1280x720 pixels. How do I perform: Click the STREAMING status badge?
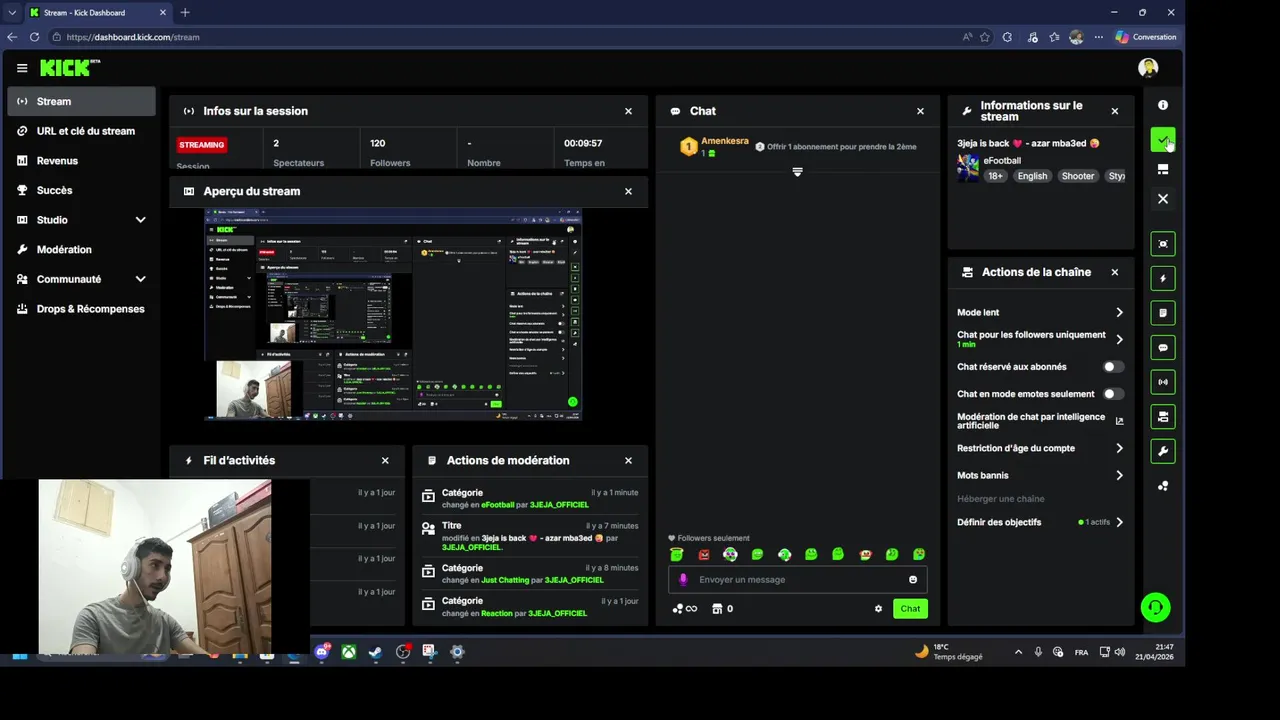[202, 145]
